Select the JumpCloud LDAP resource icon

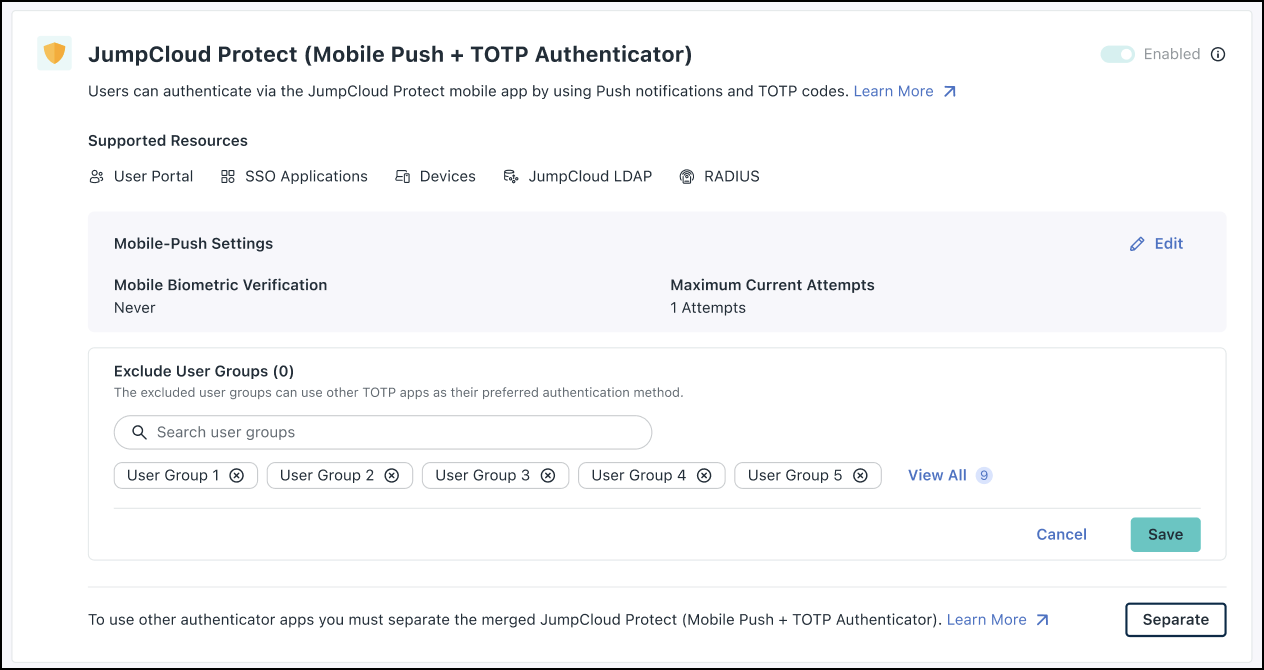(511, 176)
